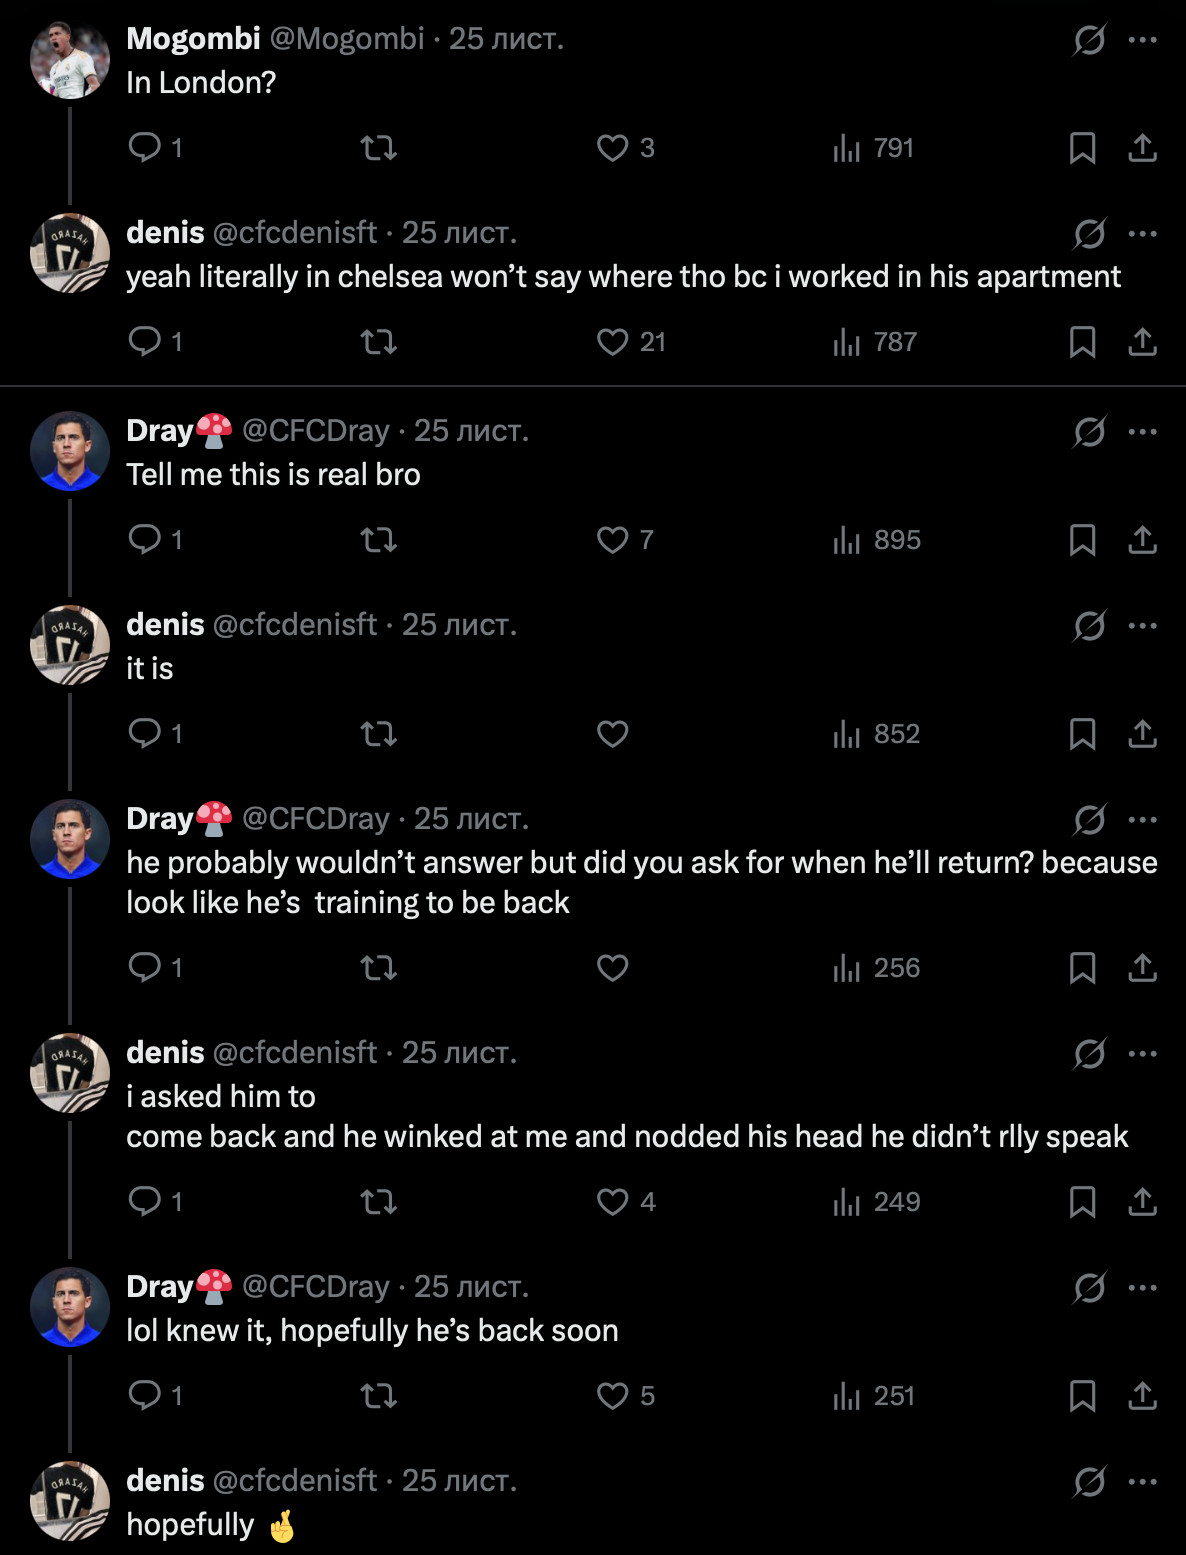Like Mogombi's "In London?" tweet
Screen dimensions: 1186x1555
pyautogui.click(x=612, y=148)
